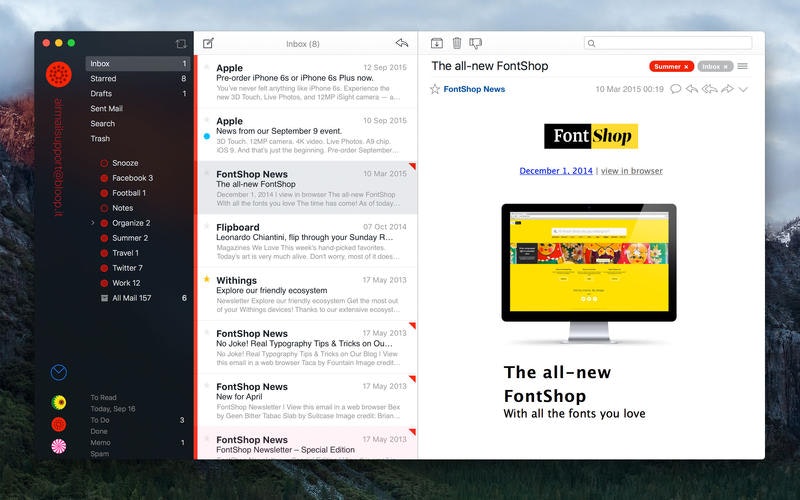The height and width of the screenshot is (500, 800).
Task: Click the 'view in browser' link
Action: pos(632,171)
